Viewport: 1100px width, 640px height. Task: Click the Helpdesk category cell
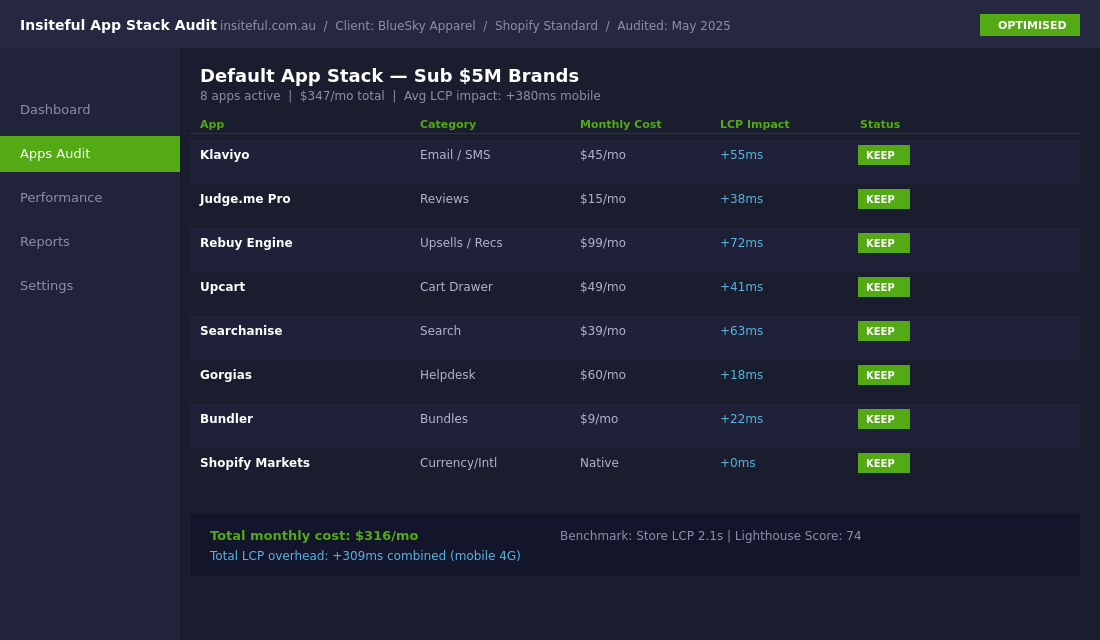click(448, 375)
